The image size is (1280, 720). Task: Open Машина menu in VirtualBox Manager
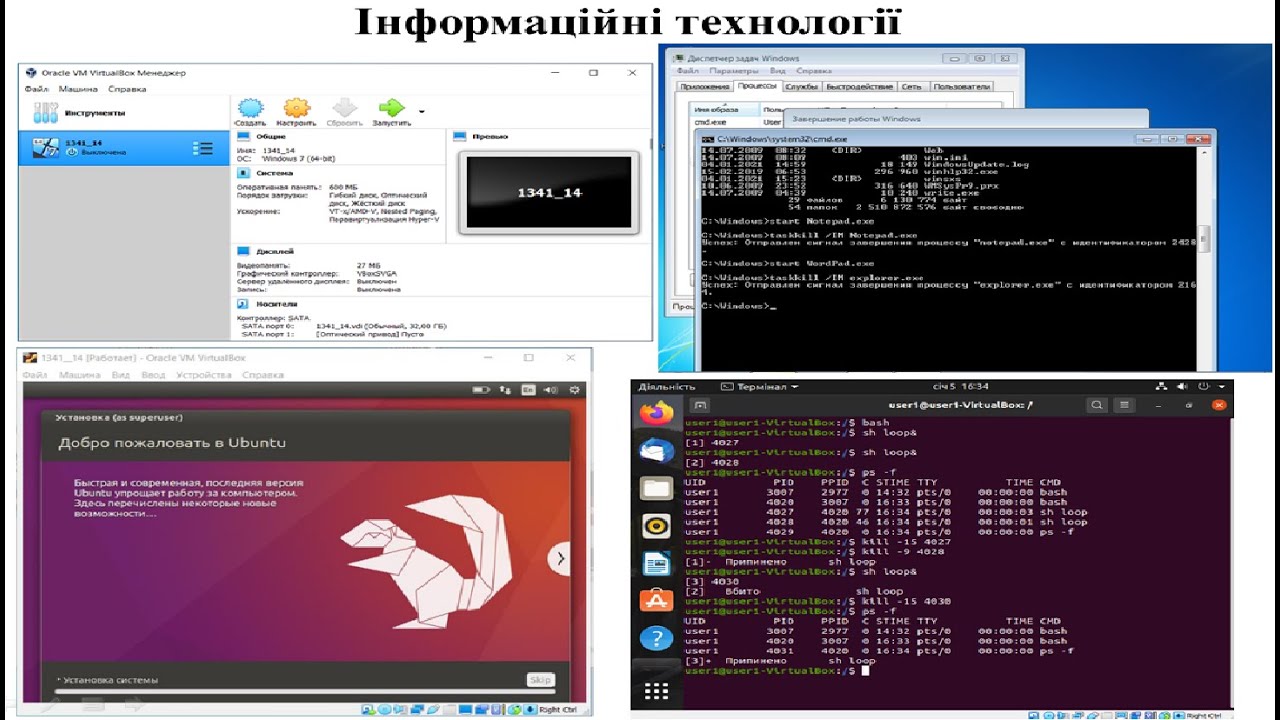point(78,89)
